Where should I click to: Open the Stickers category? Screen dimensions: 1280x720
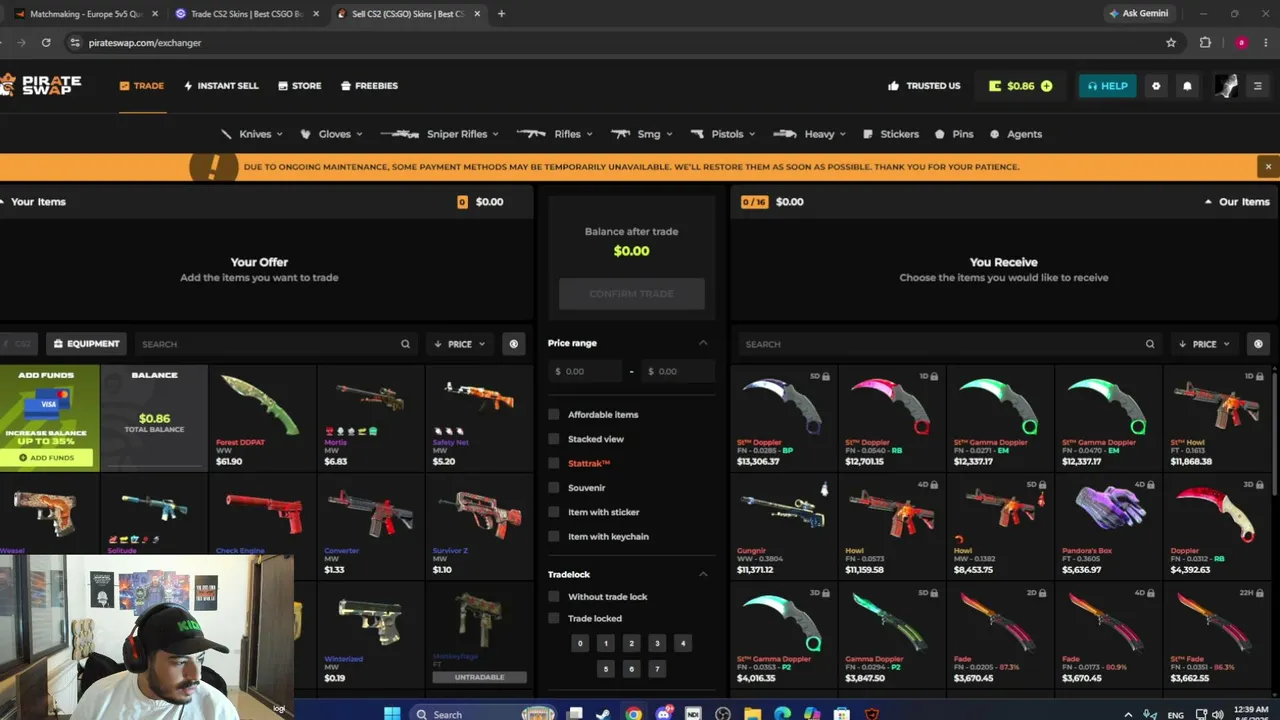(889, 134)
